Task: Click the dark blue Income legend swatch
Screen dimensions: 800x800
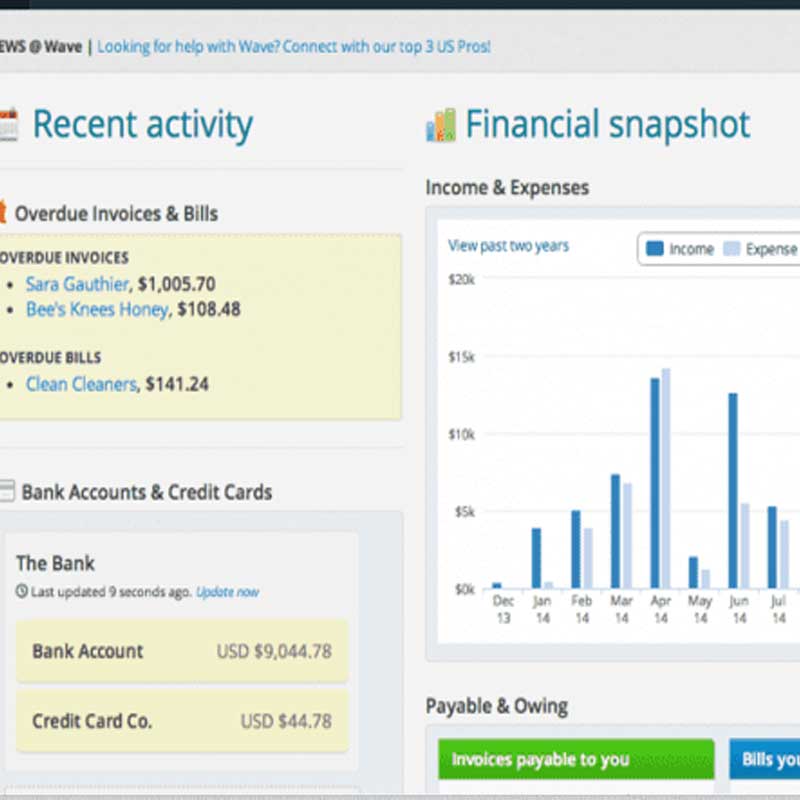Action: pos(655,249)
